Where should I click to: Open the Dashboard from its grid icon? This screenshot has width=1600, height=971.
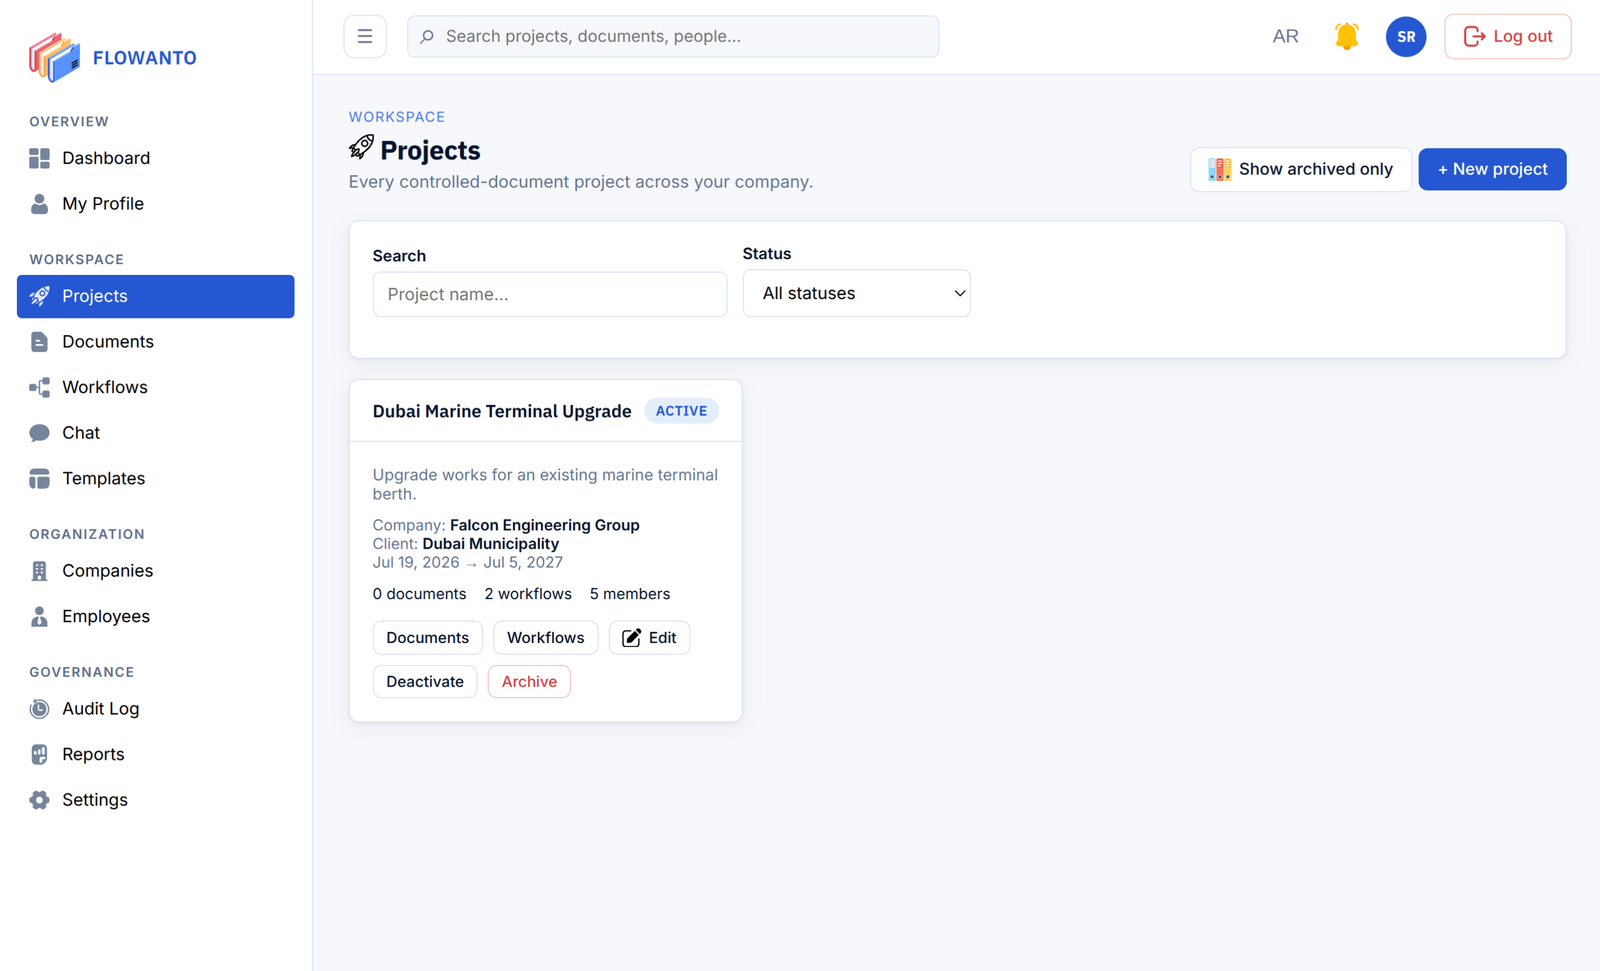tap(39, 158)
